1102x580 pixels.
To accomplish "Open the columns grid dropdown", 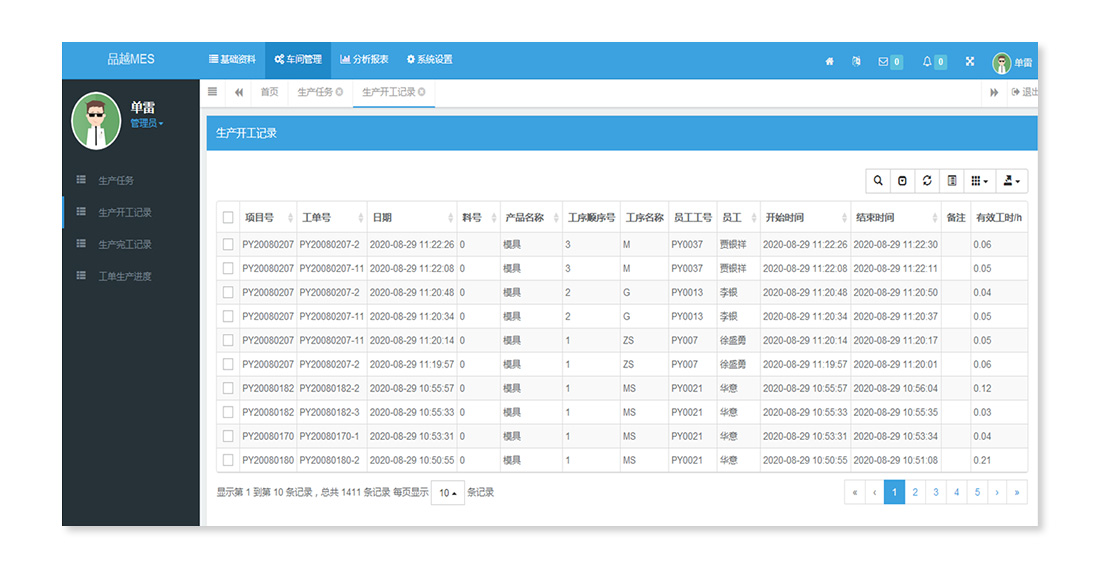I will 980,181.
